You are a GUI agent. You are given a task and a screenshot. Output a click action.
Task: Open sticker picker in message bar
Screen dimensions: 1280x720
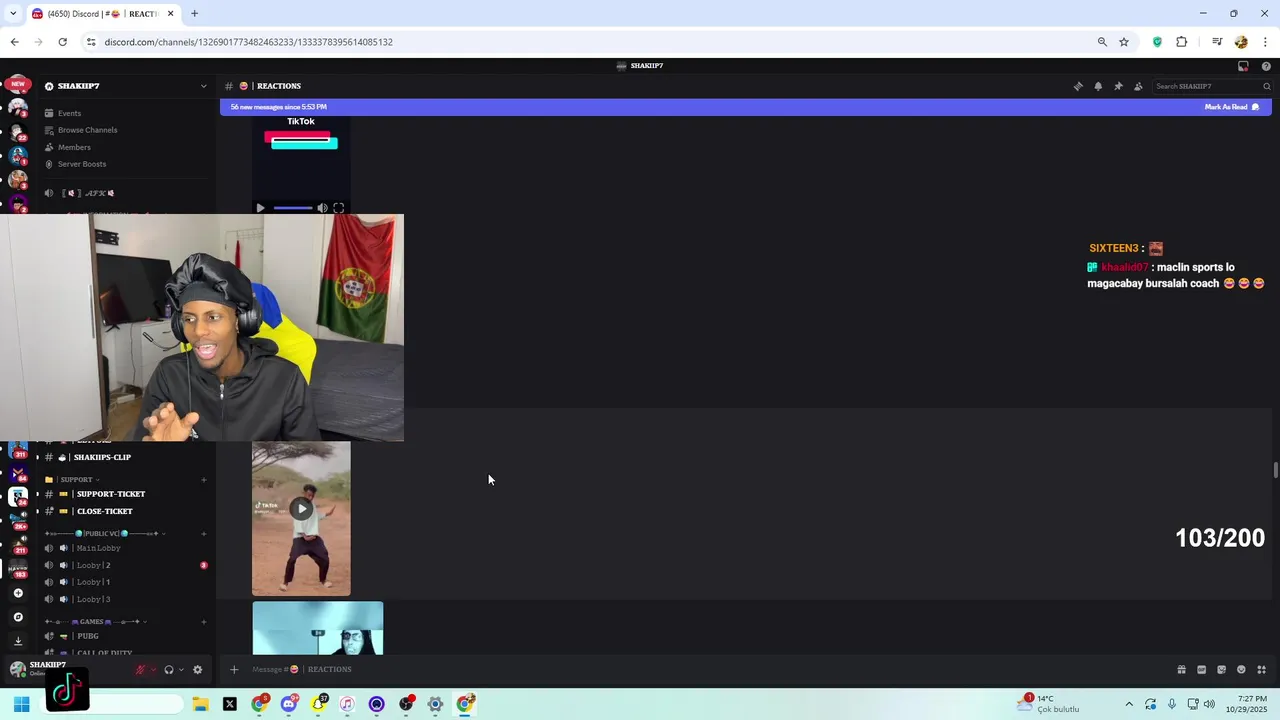click(1221, 669)
